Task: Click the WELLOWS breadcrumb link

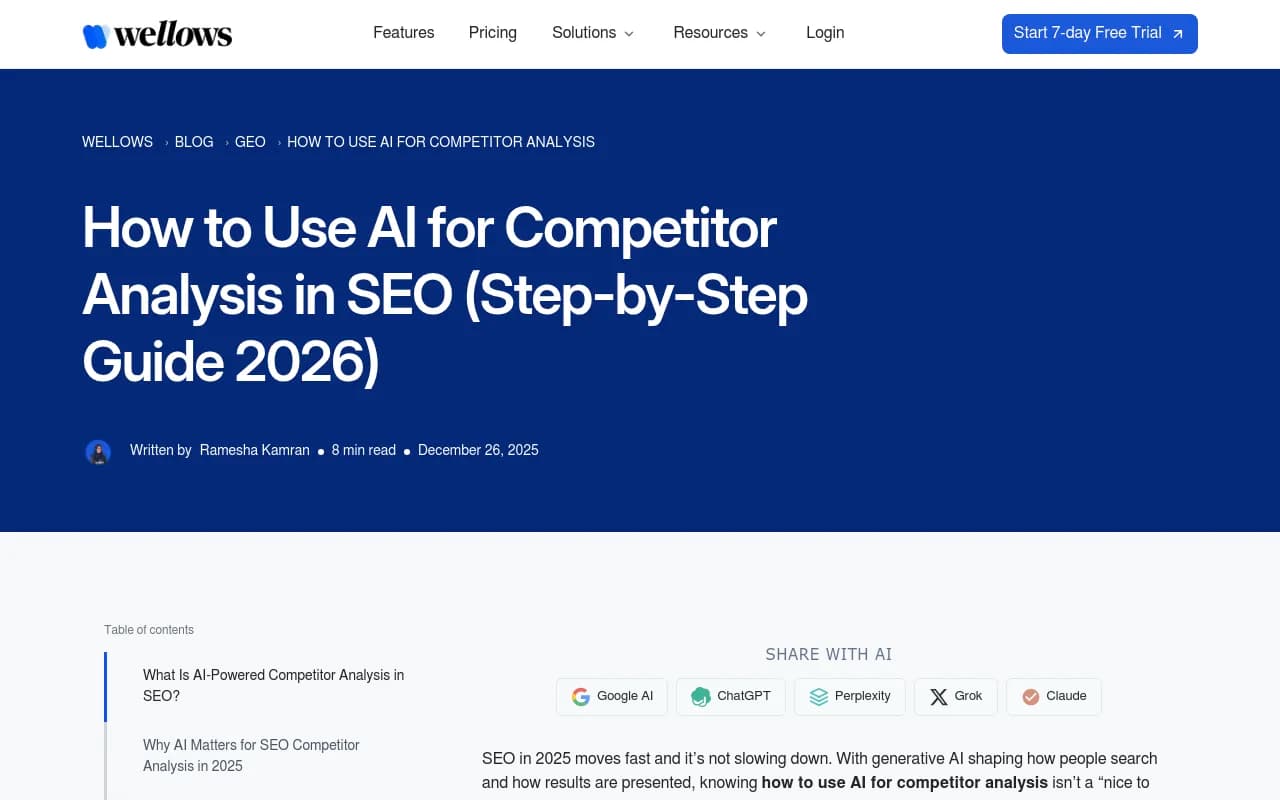Action: pos(117,142)
